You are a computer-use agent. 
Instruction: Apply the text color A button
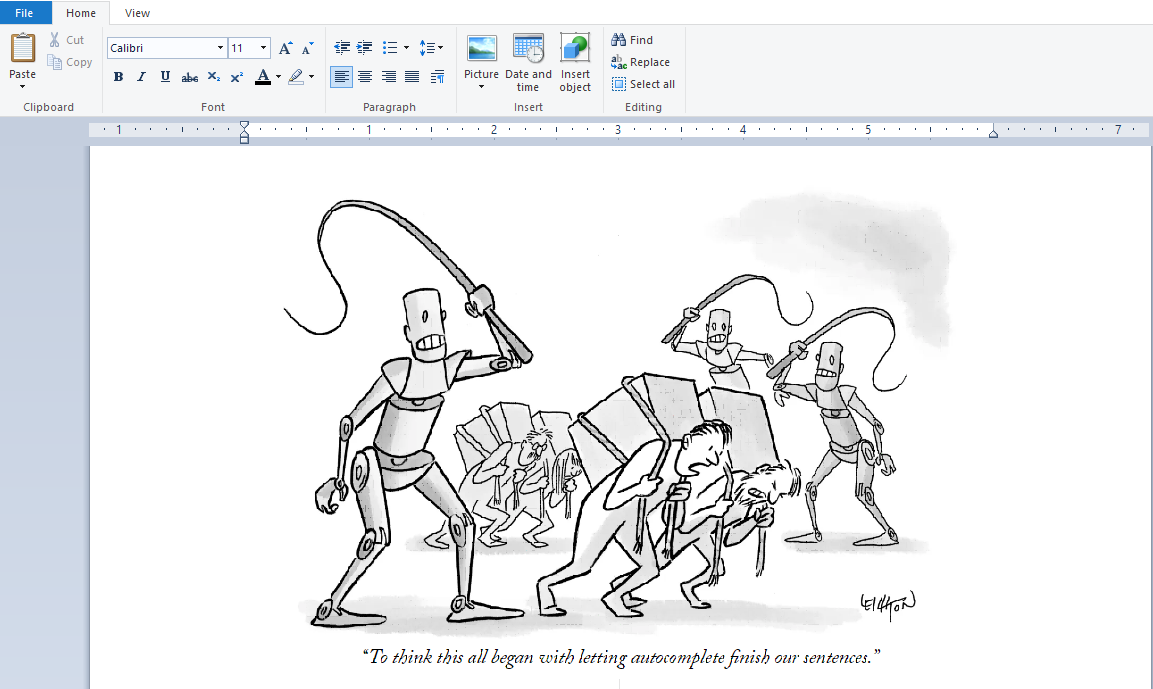pyautogui.click(x=263, y=76)
